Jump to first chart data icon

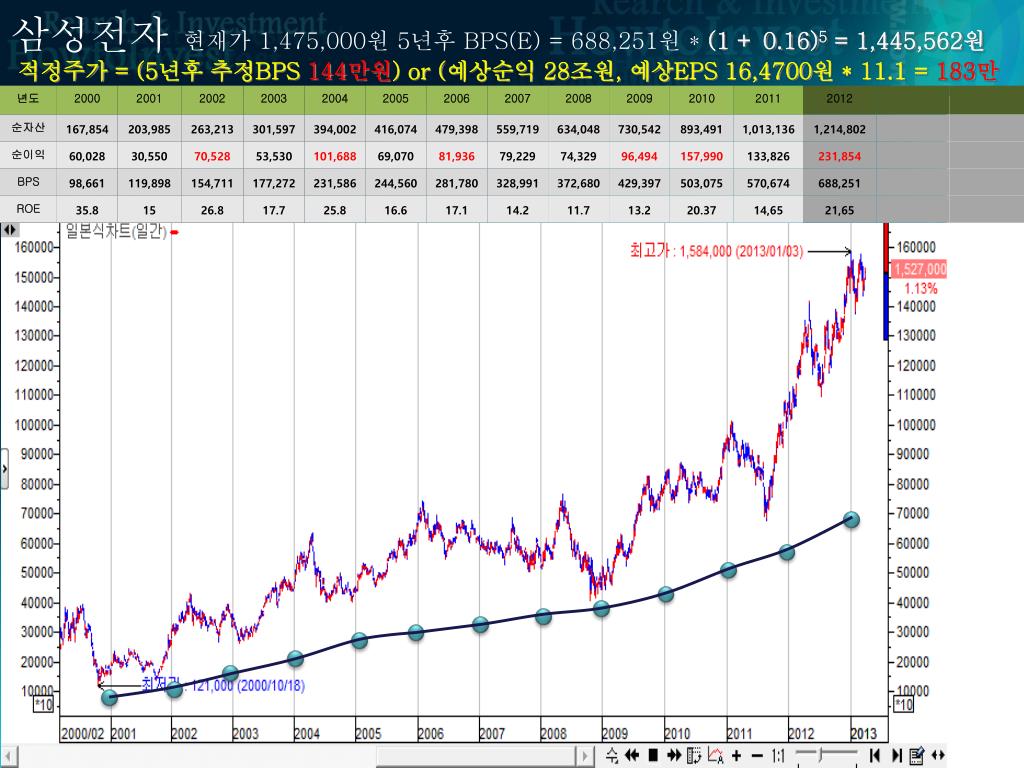pos(874,756)
